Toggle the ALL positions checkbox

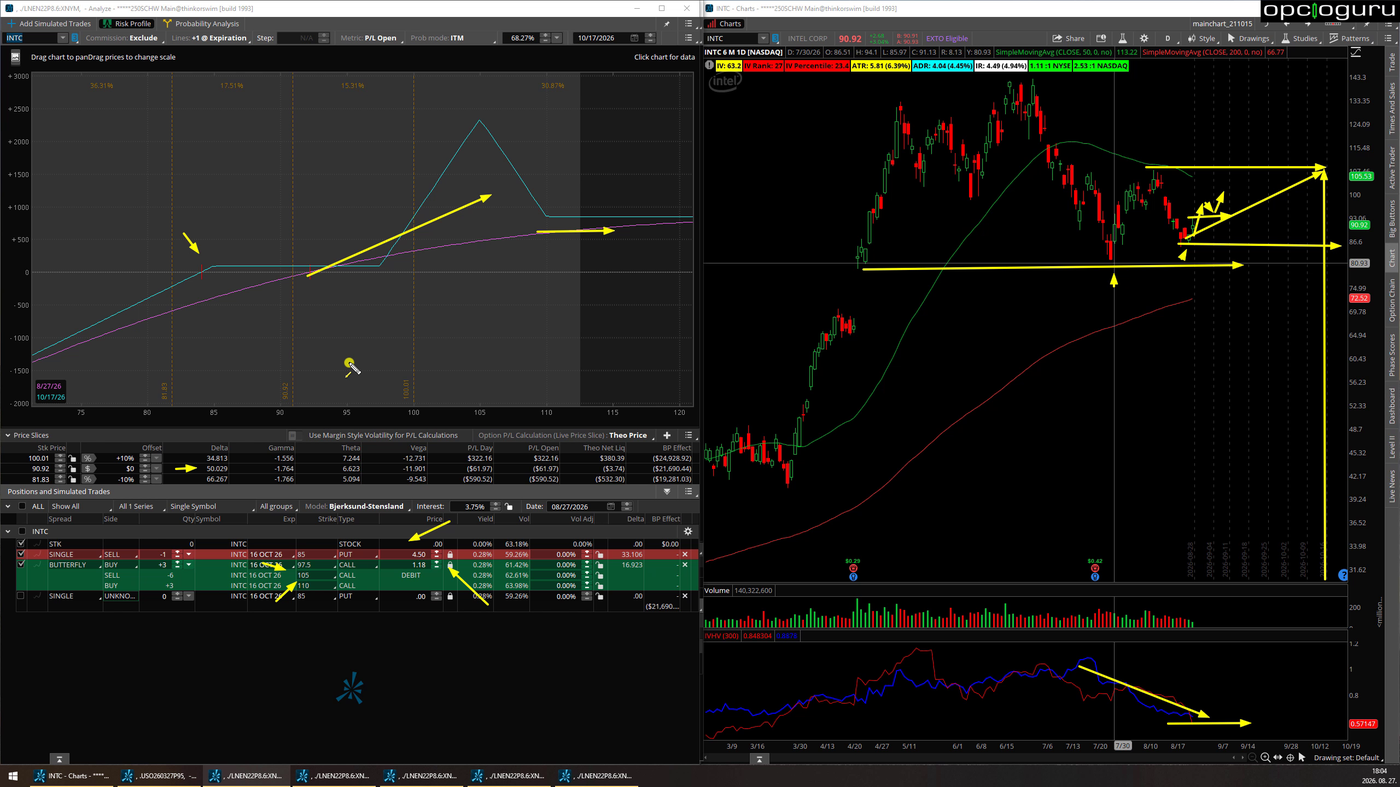(22, 506)
